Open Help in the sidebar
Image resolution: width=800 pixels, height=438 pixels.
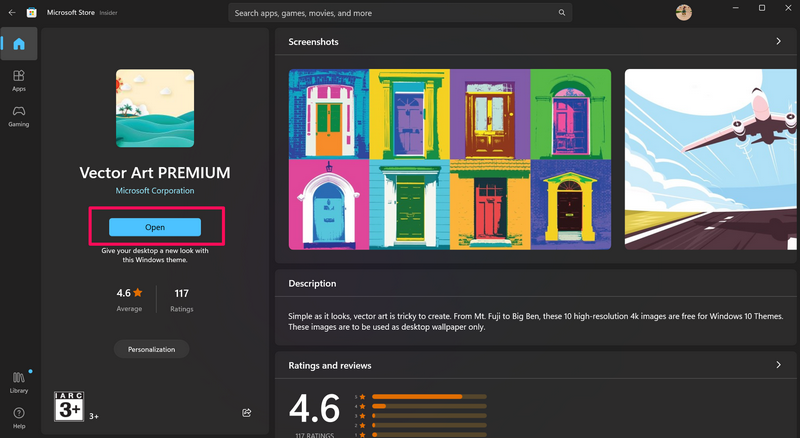(x=19, y=416)
